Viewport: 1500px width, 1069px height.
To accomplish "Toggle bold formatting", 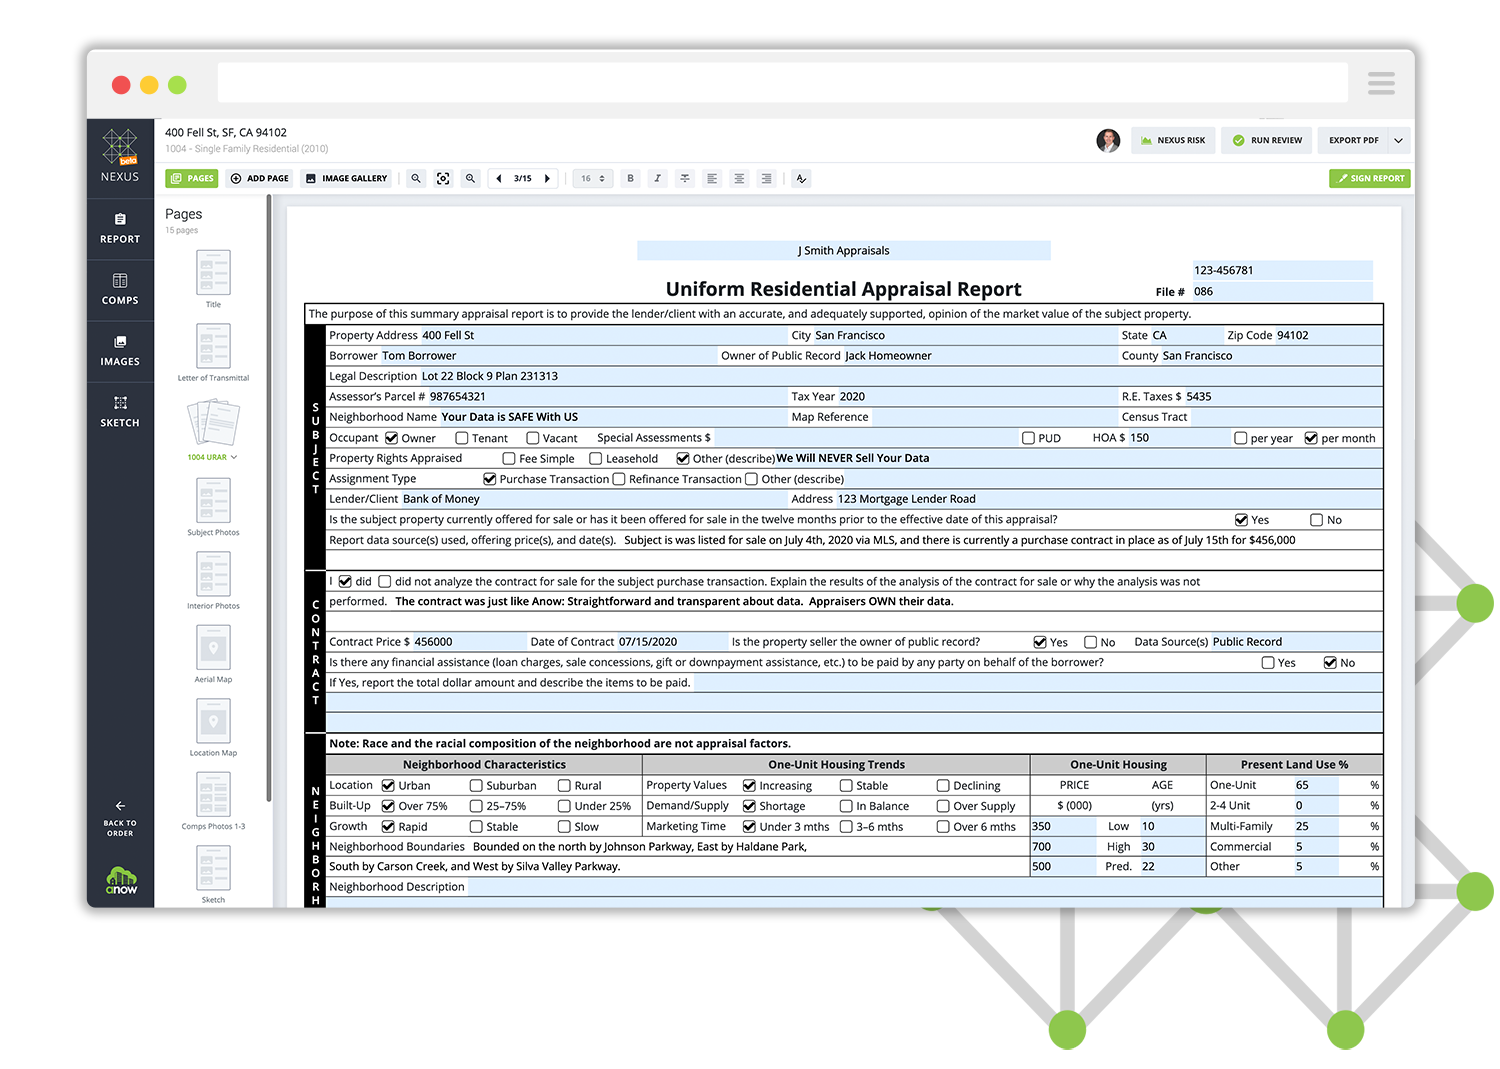I will tap(630, 178).
